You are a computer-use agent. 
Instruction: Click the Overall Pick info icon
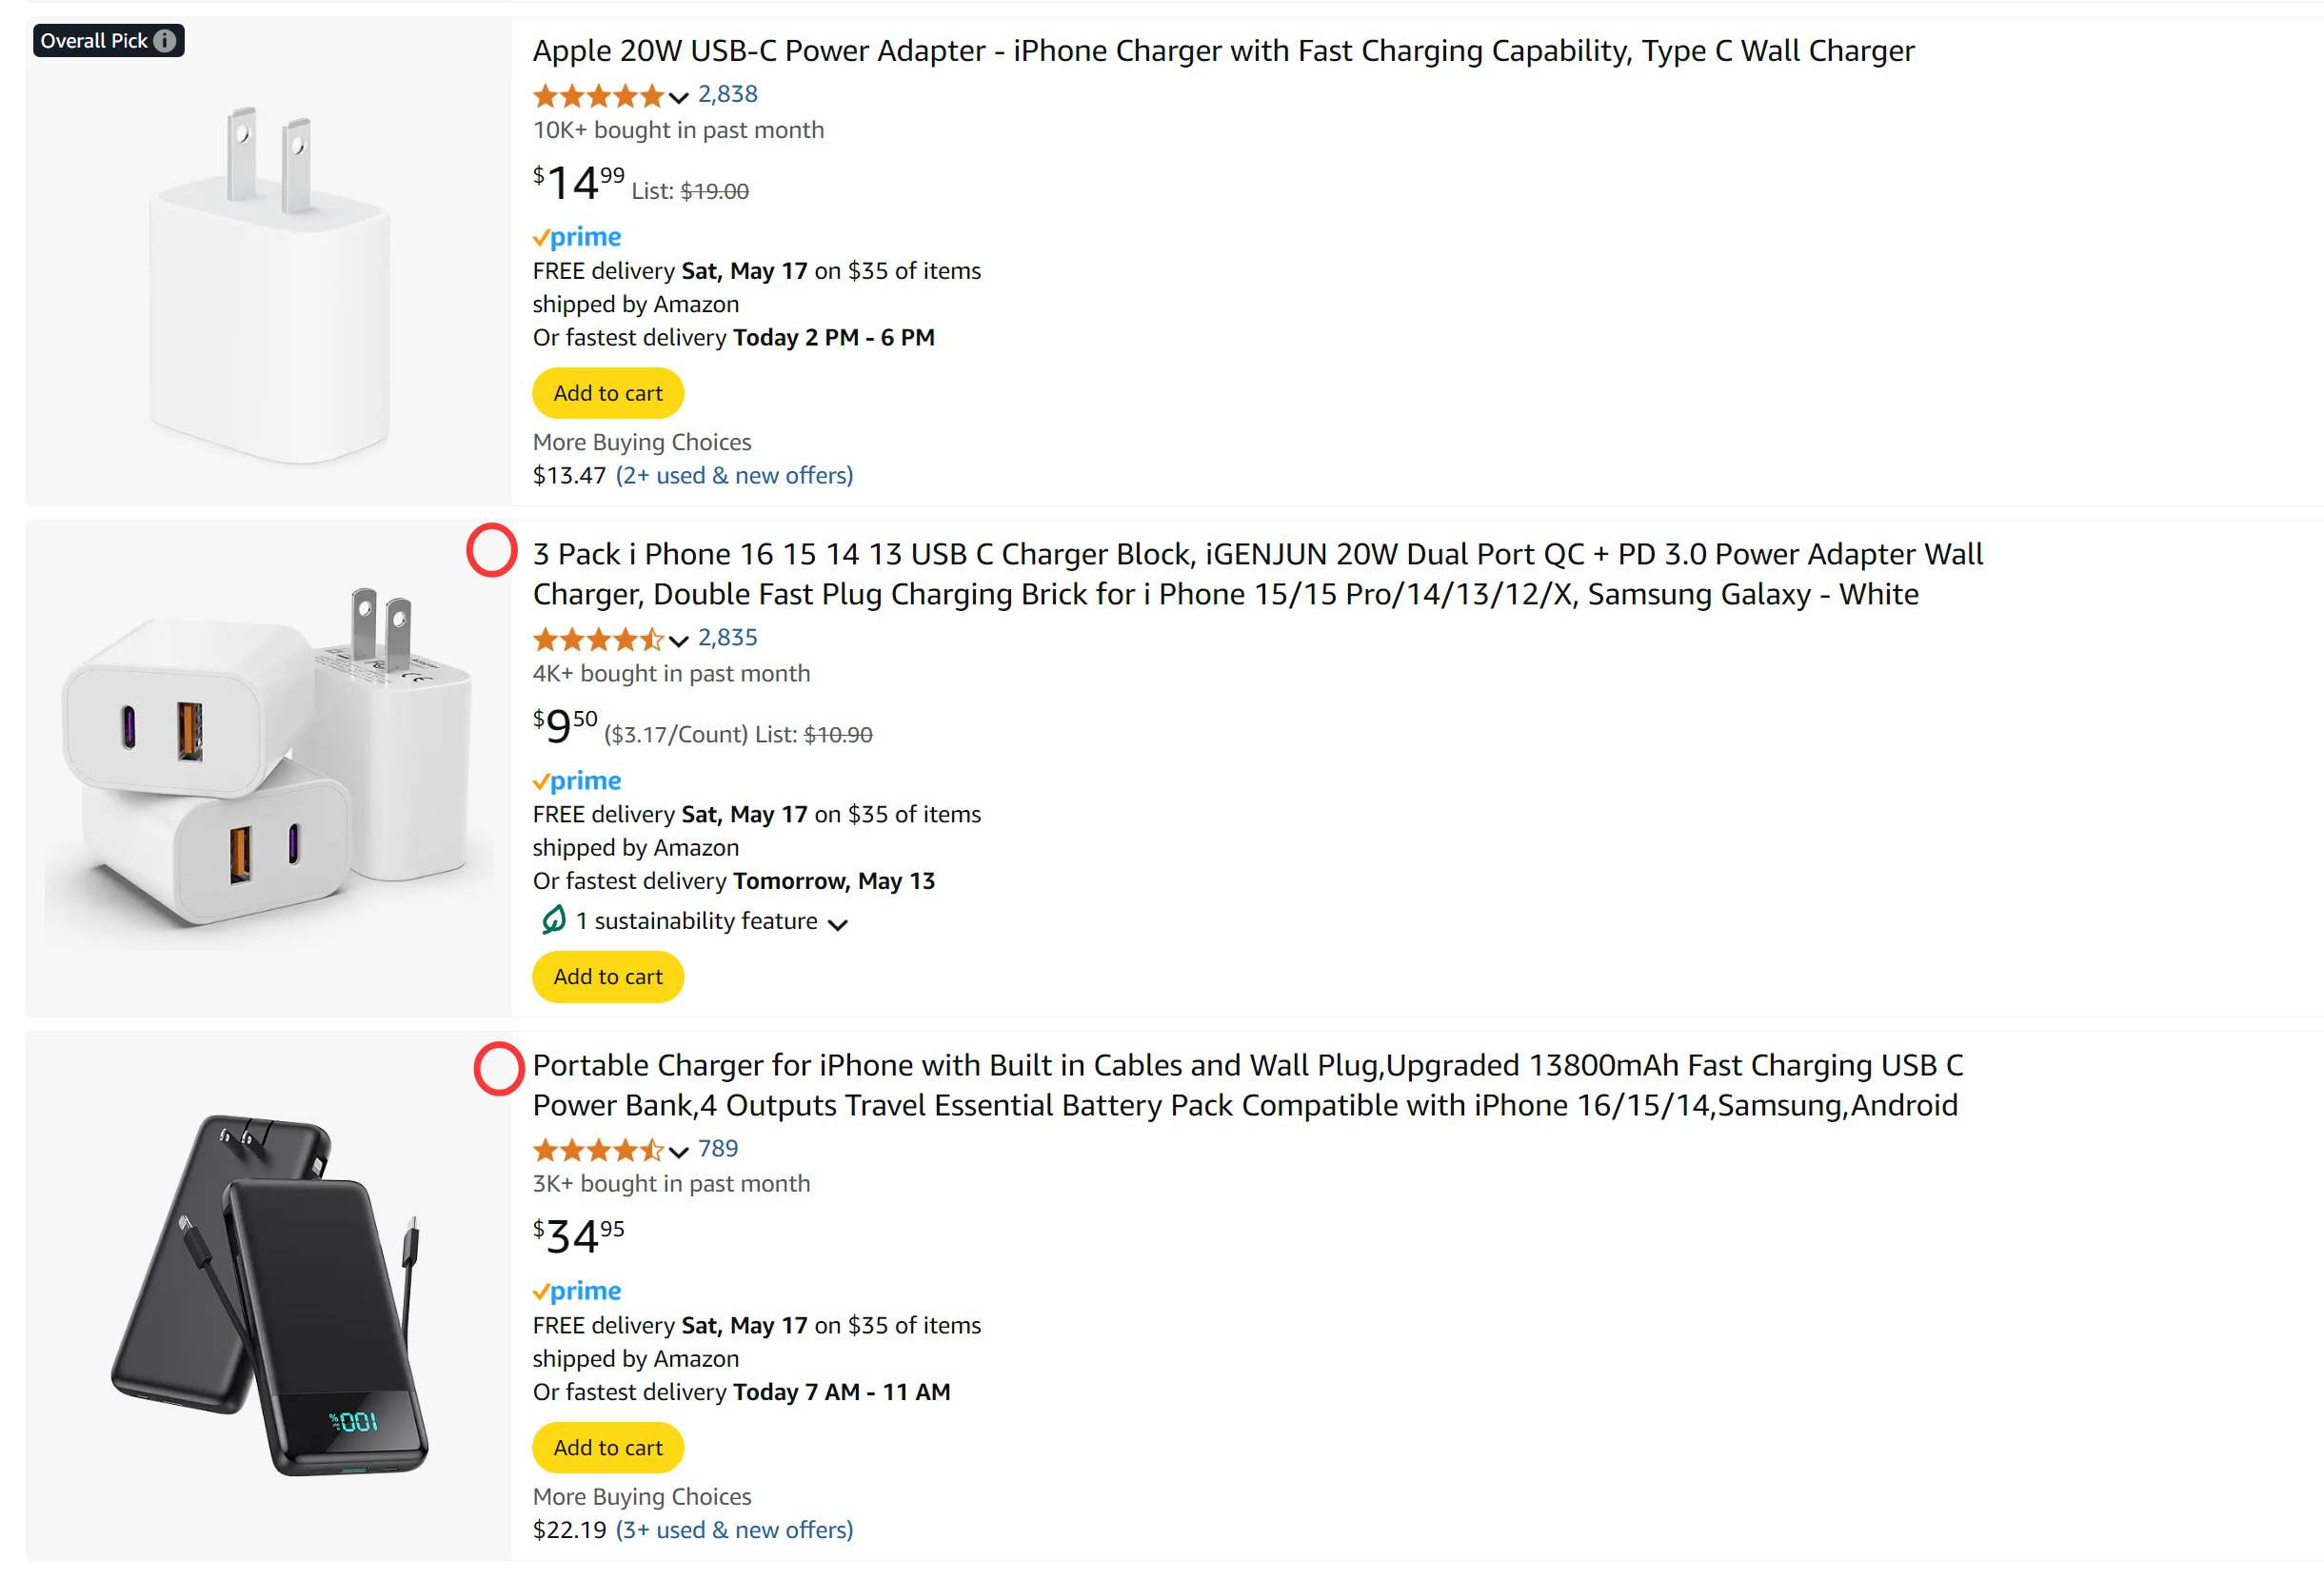tap(165, 41)
